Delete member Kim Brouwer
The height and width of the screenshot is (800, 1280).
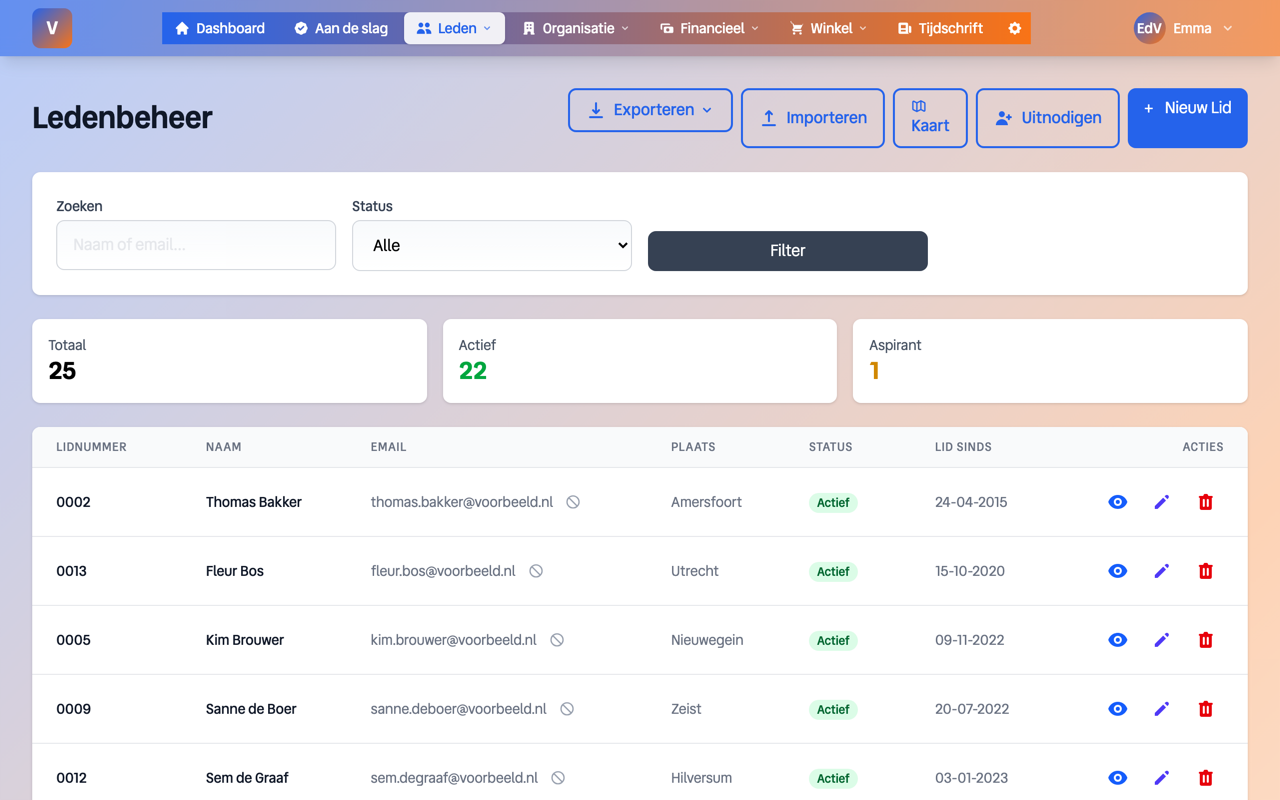[x=1206, y=640]
